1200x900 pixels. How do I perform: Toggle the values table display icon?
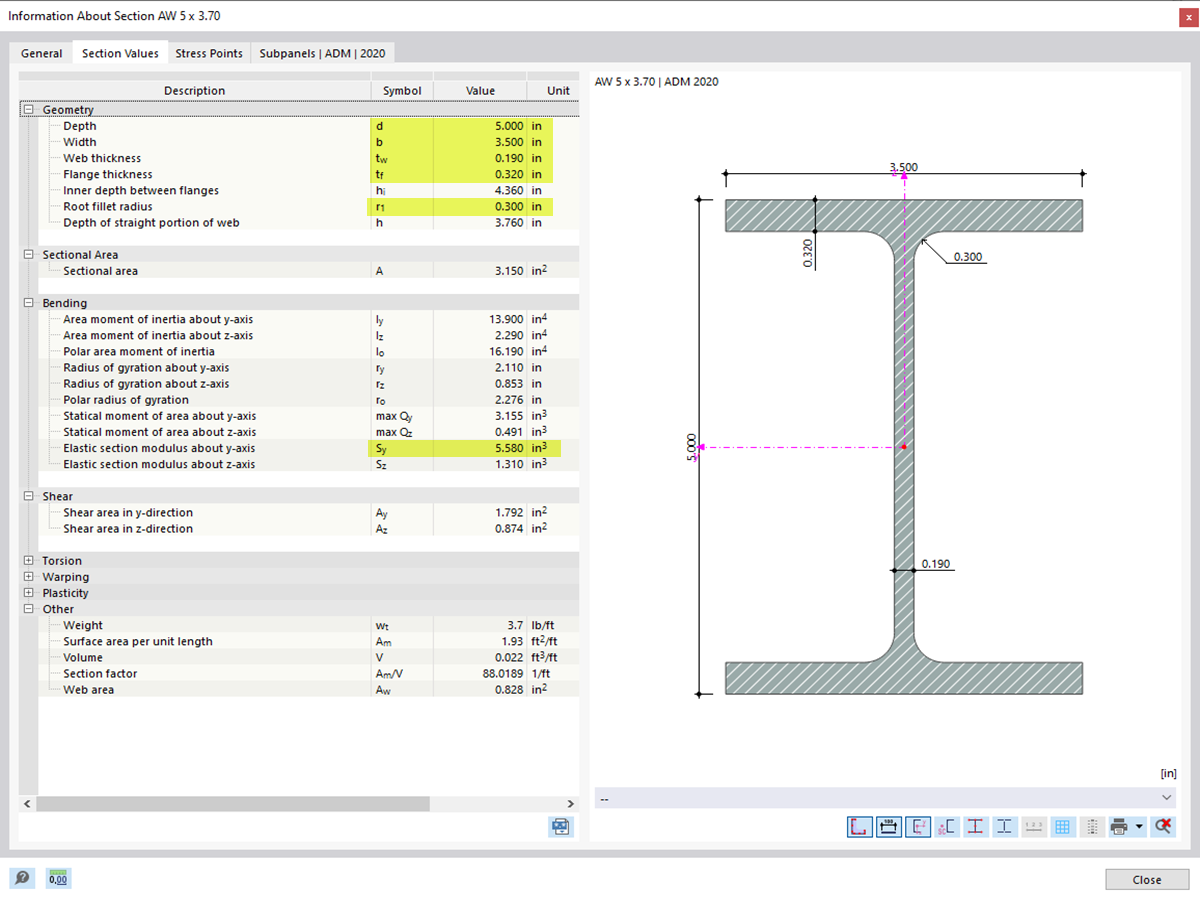1092,827
